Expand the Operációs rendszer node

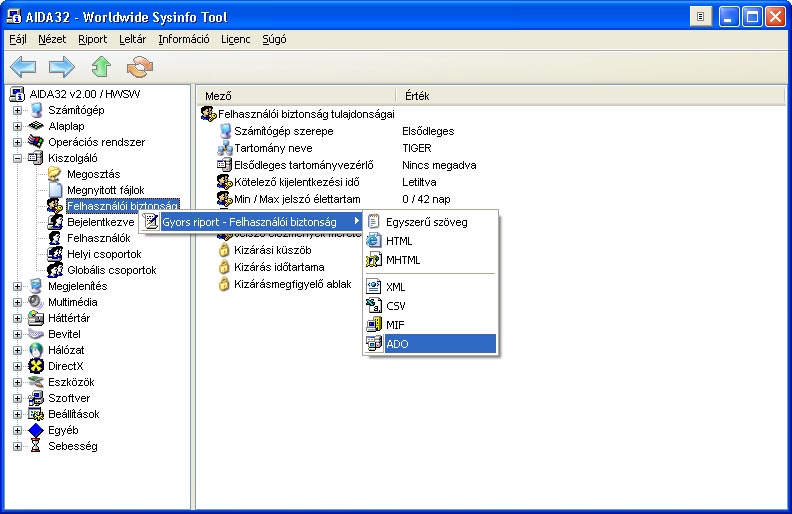(x=17, y=142)
